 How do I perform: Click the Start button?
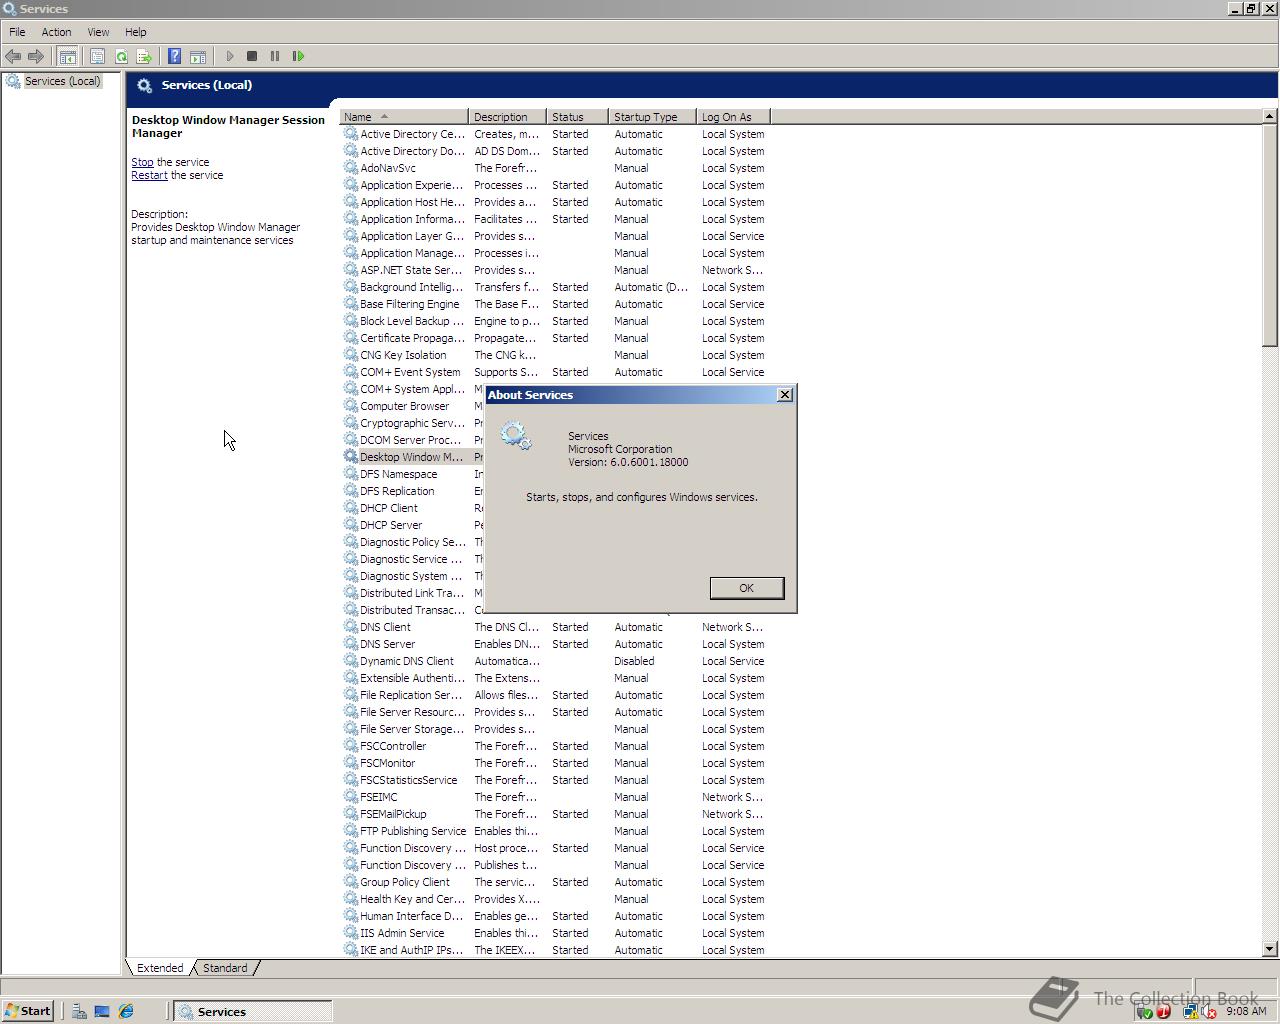click(x=28, y=1011)
